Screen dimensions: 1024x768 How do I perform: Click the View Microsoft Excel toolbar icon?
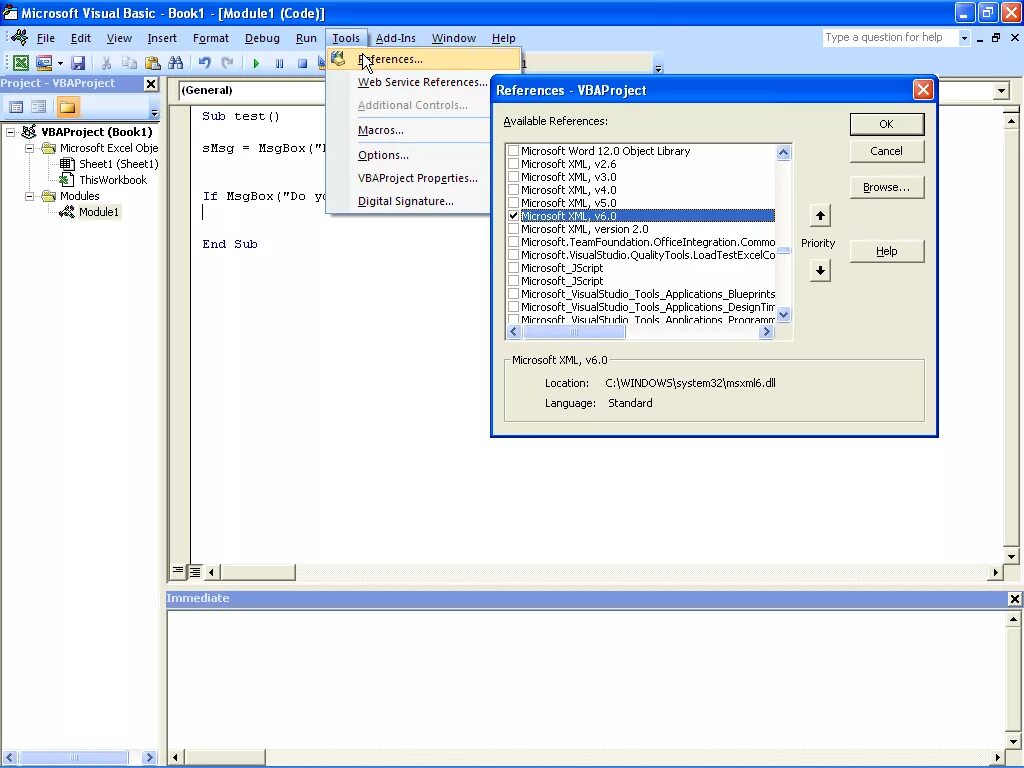[x=21, y=63]
